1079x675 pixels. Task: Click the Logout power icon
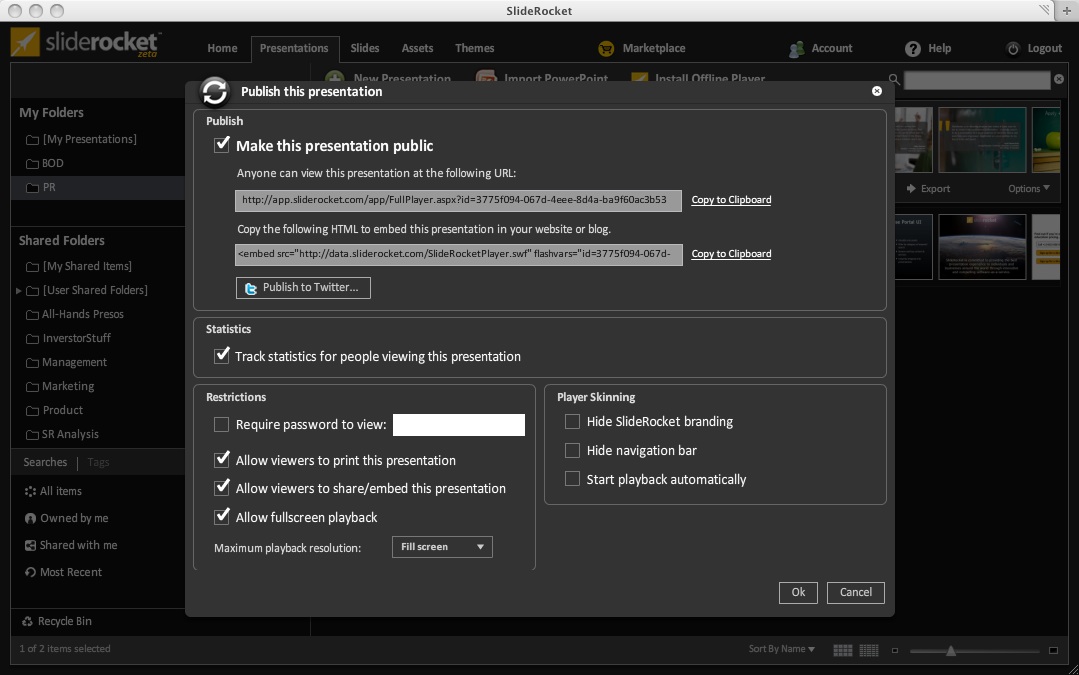[x=1013, y=48]
